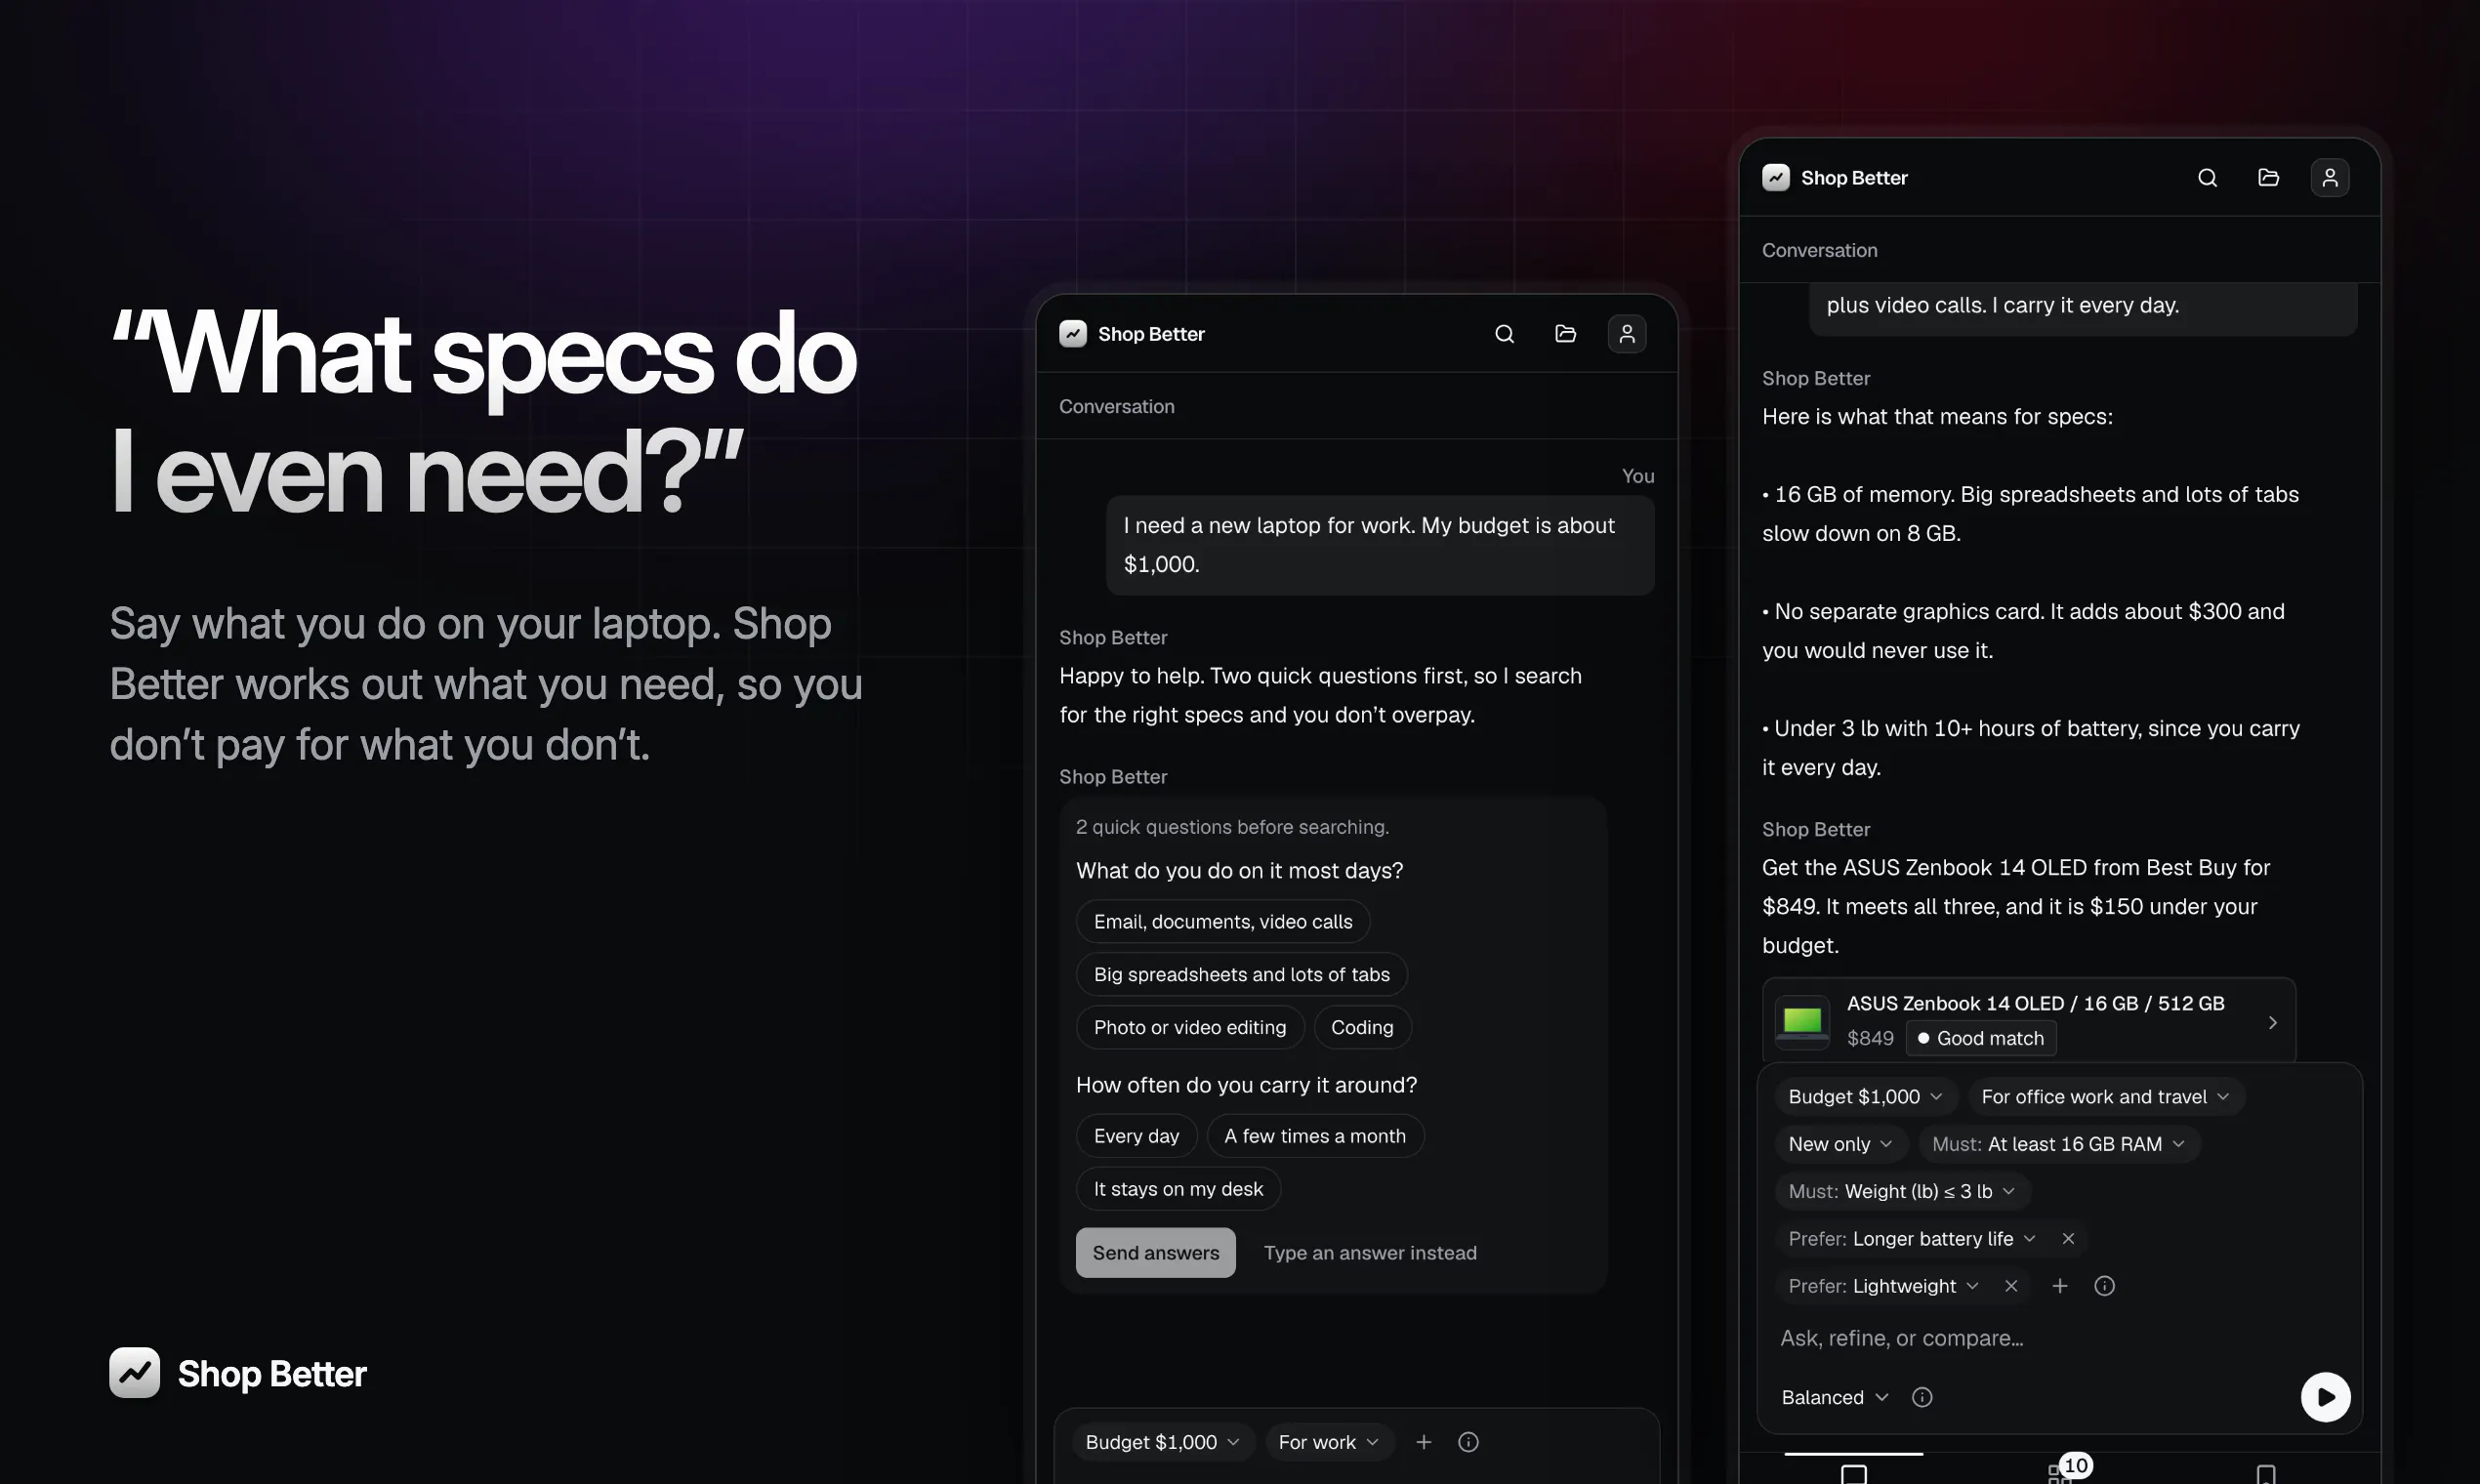Viewport: 2480px width, 1484px height.
Task: Open the folder icon in the left chat panel
Action: point(1566,334)
